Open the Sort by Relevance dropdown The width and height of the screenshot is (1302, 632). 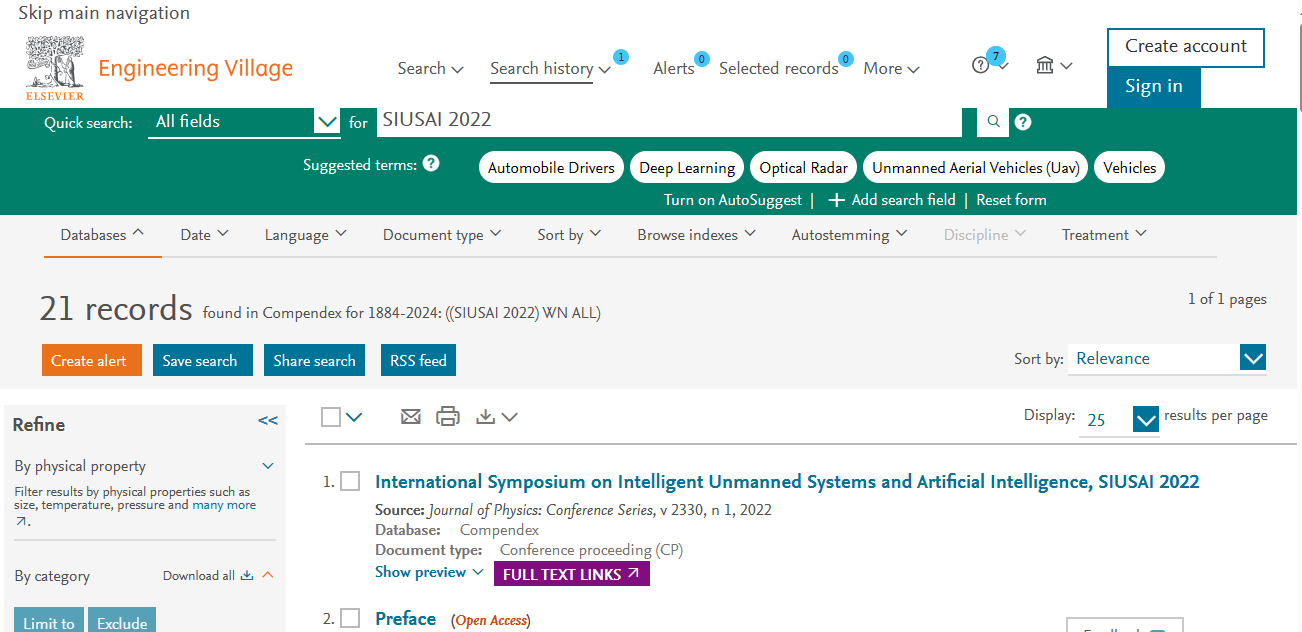(x=1167, y=358)
